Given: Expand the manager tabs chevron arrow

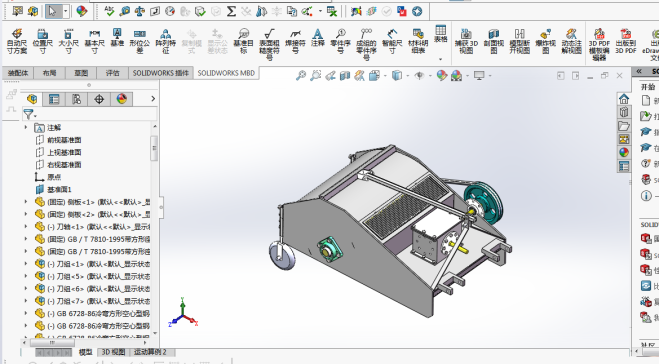Looking at the screenshot, I should [x=153, y=99].
